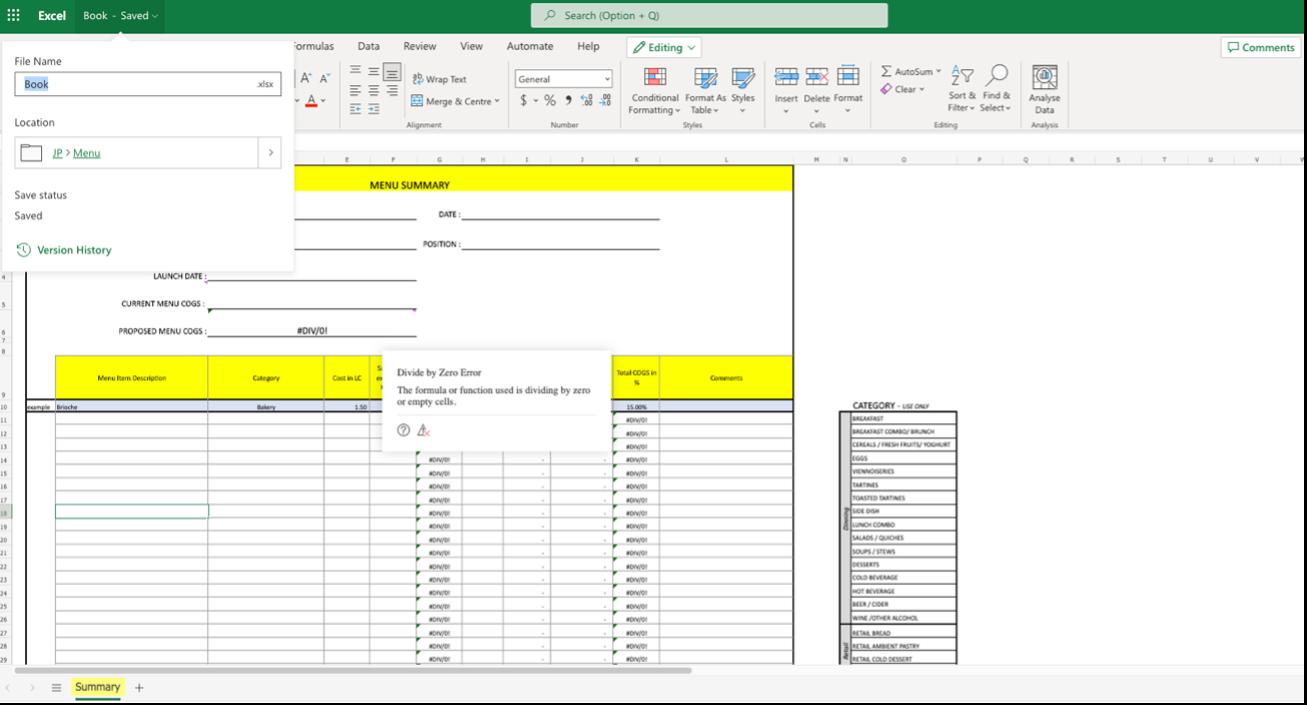Image resolution: width=1307 pixels, height=705 pixels.
Task: Open the Book - Saved title dropdown
Action: click(120, 16)
